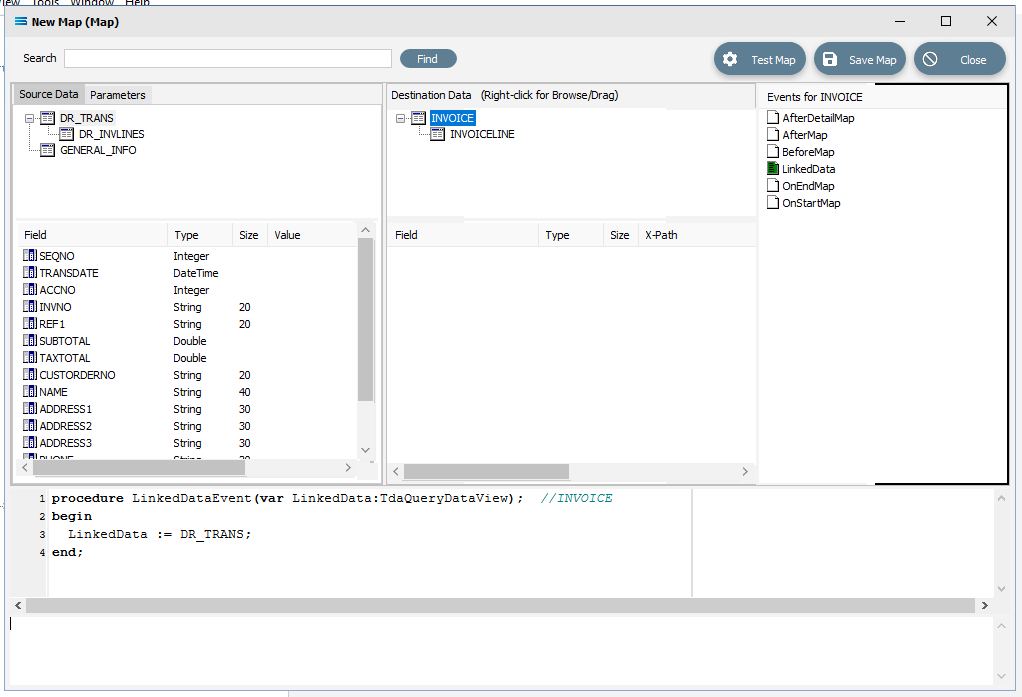Click the code editor right scroll arrow
The width and height of the screenshot is (1022, 697).
click(984, 606)
